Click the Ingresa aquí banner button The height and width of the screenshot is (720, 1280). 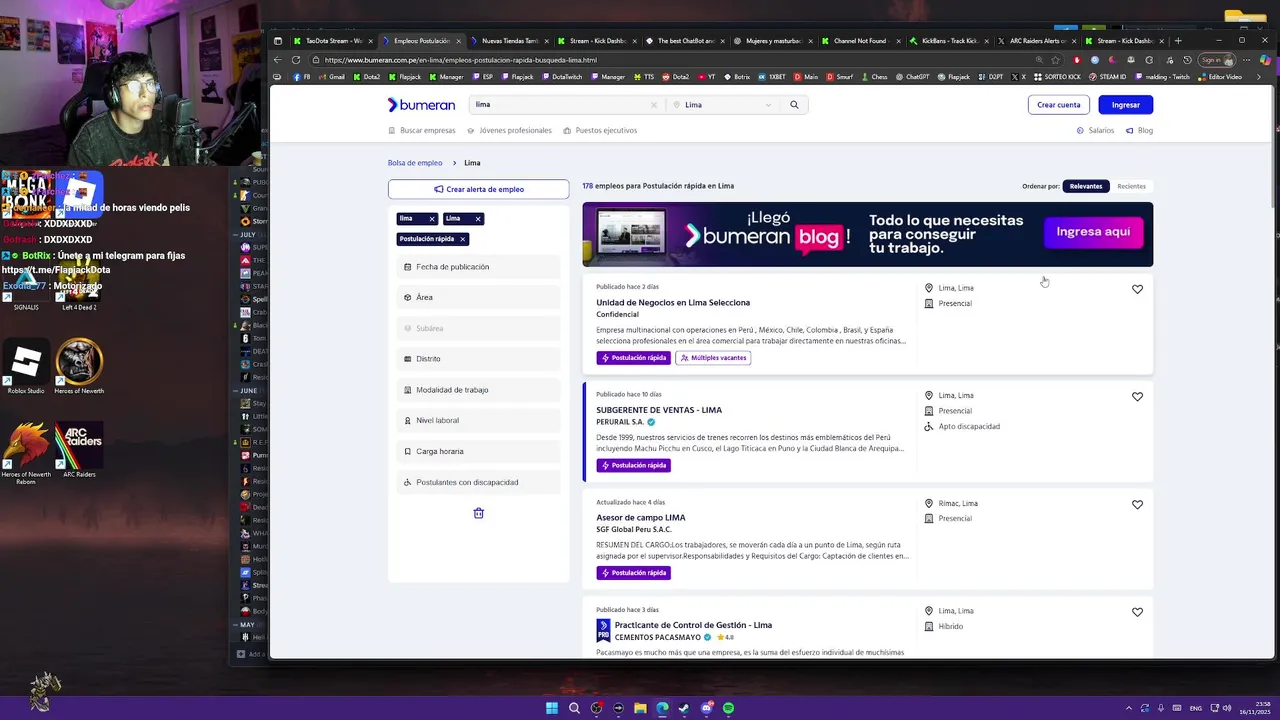pyautogui.click(x=1093, y=232)
